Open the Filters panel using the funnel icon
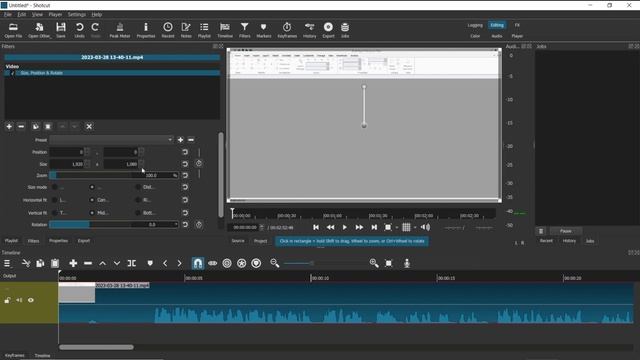The height and width of the screenshot is (360, 640). 244,30
